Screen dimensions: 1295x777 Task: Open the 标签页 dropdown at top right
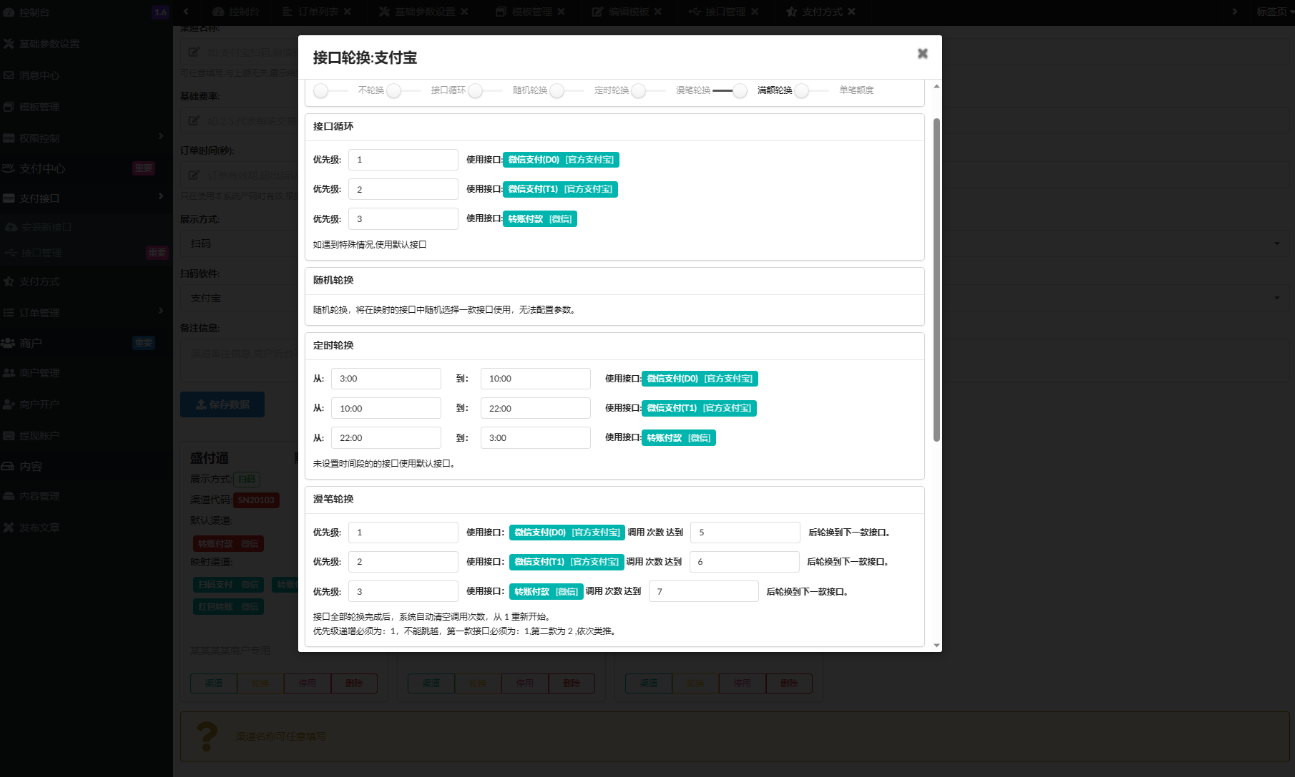pos(1275,12)
